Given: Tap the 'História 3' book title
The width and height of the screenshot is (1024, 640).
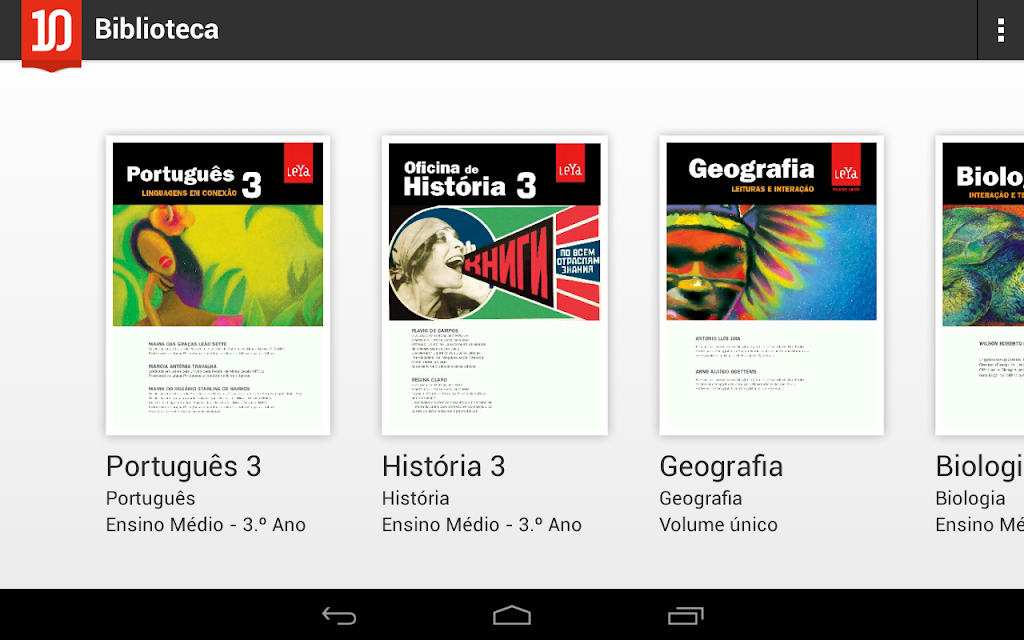Looking at the screenshot, I should coord(443,466).
